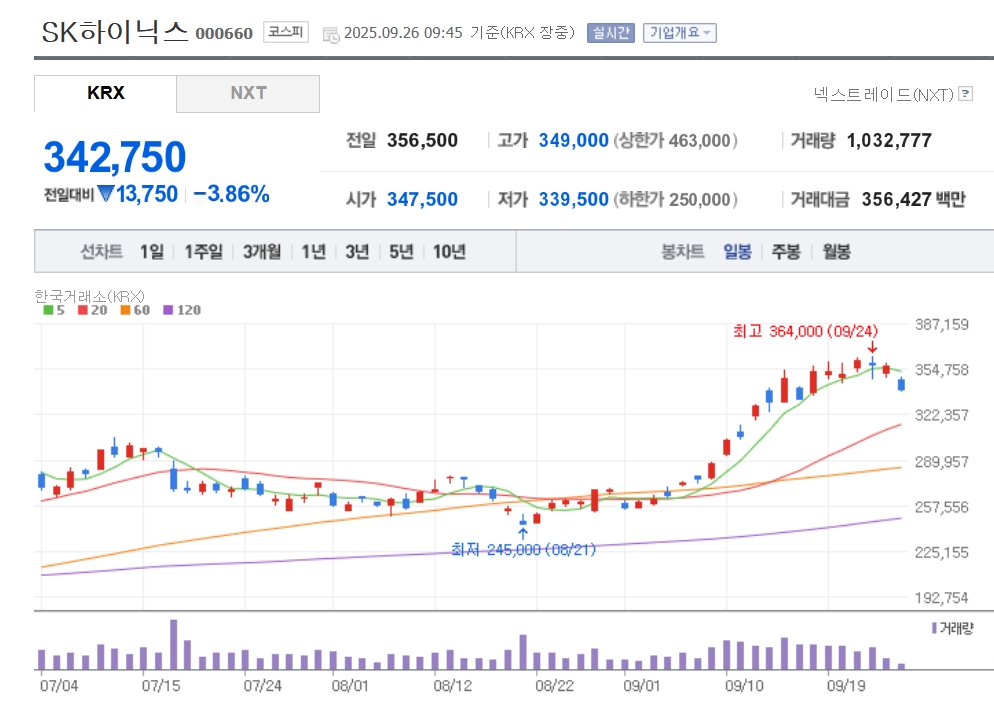The height and width of the screenshot is (720, 994).
Task: Click the purple 거래량 legend icon
Action: click(934, 628)
